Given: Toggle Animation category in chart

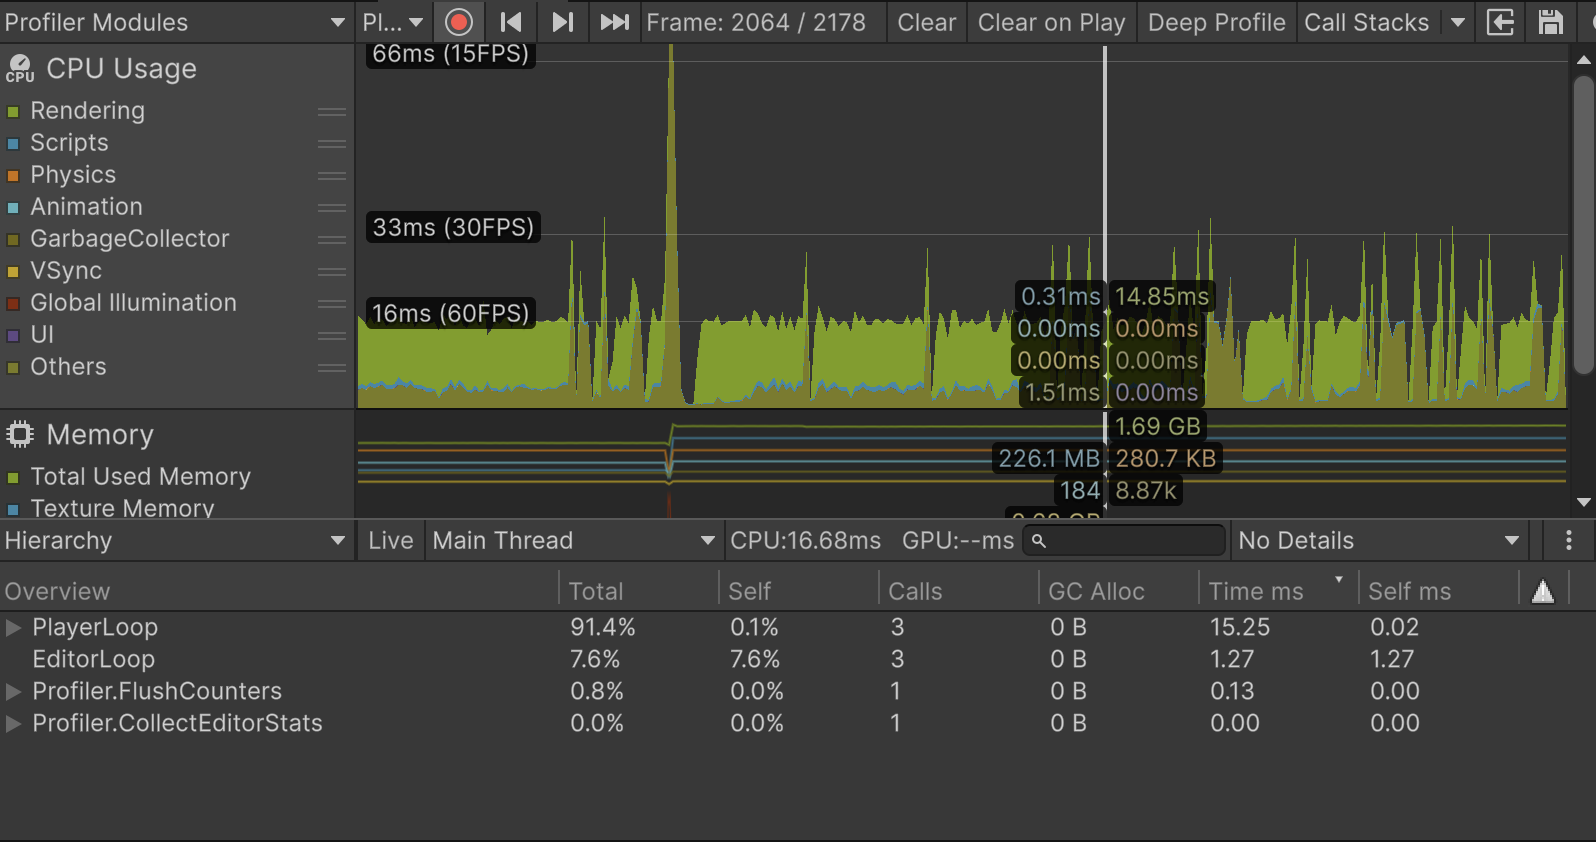Looking at the screenshot, I should tap(13, 208).
